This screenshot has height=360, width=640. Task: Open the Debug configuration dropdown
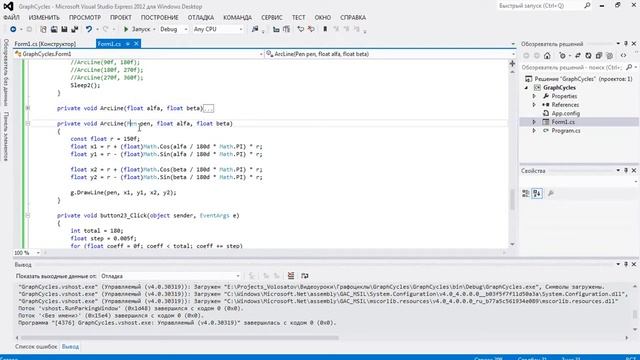[x=173, y=29]
